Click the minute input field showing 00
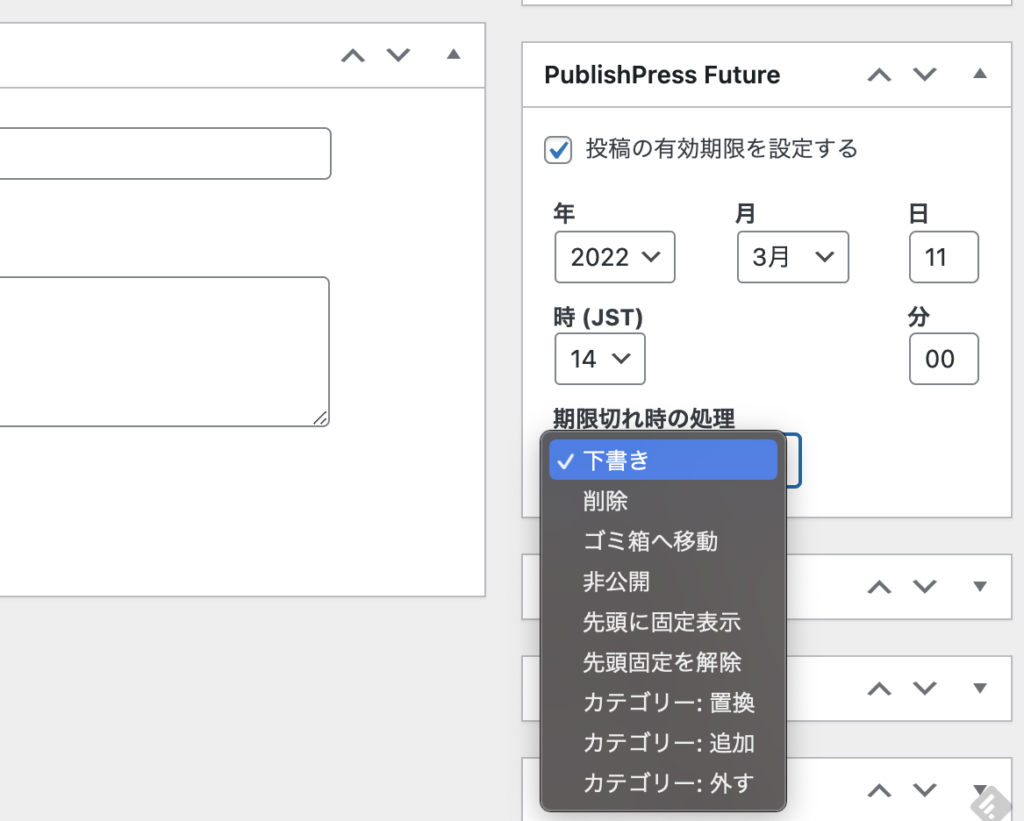 943,359
